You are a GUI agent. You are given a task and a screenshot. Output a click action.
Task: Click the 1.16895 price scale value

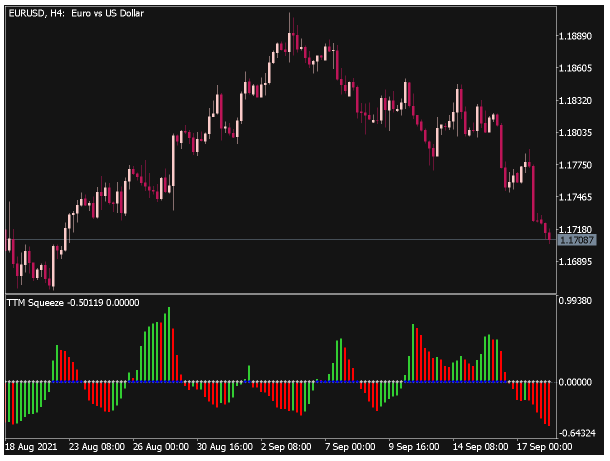(575, 261)
